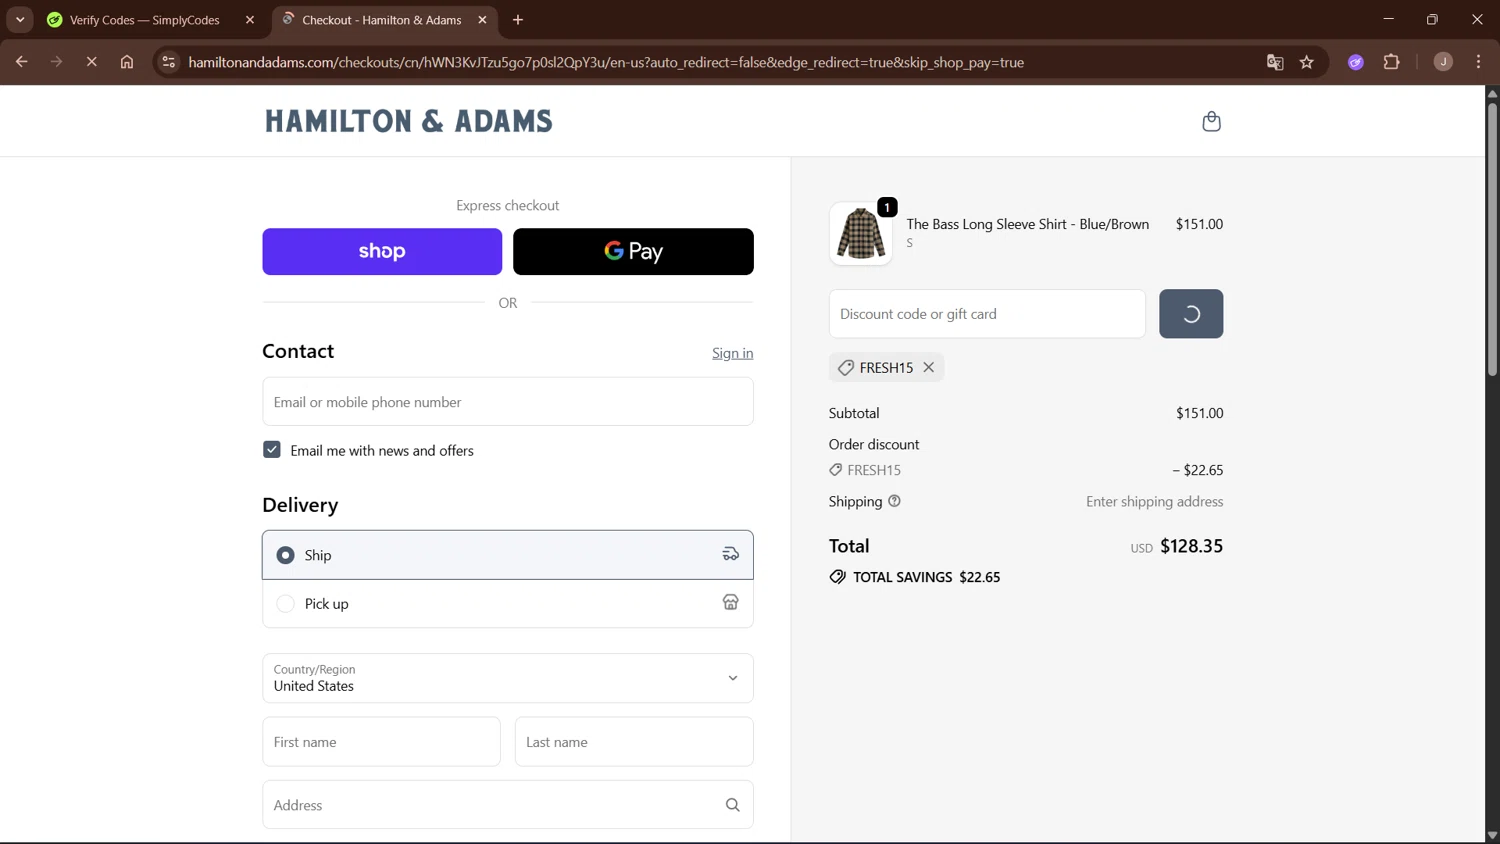This screenshot has height=844, width=1500.
Task: Open the shopping bag cart icon
Action: (1211, 121)
